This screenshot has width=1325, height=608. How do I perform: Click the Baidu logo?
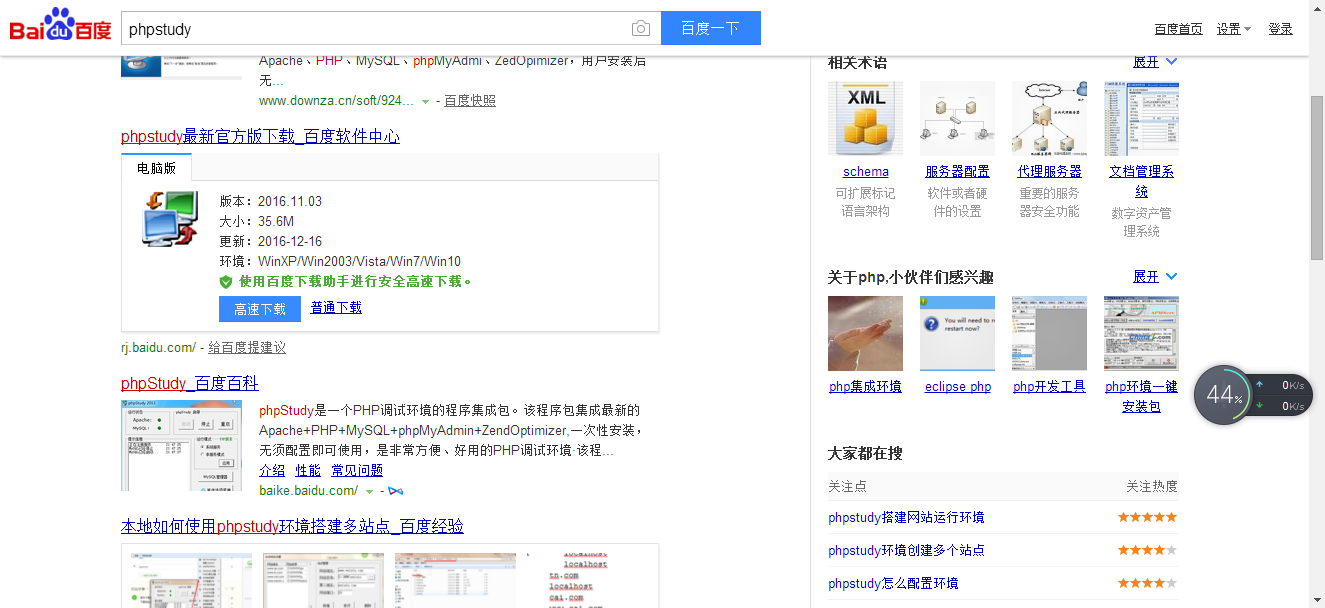[x=60, y=25]
